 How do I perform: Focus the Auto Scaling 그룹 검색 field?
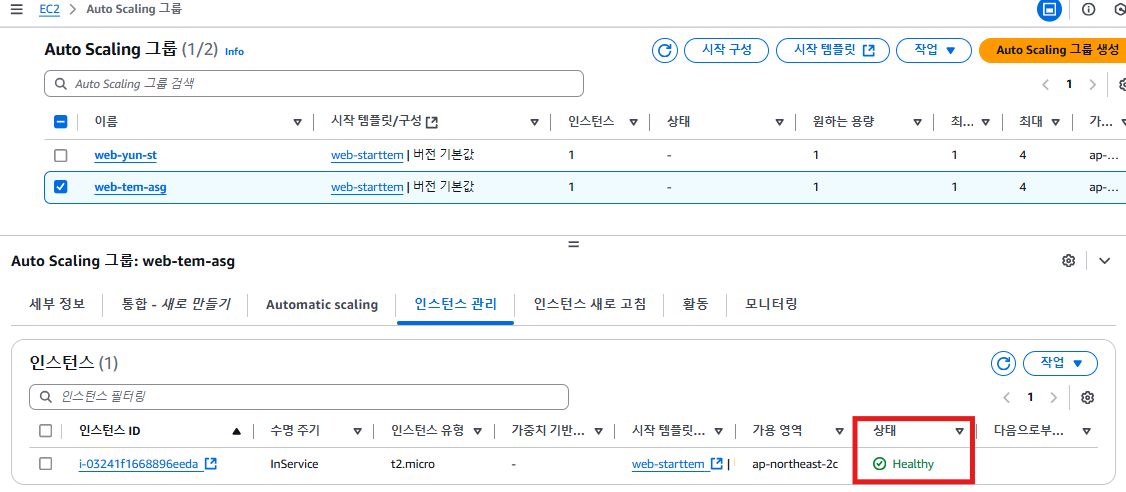(314, 84)
